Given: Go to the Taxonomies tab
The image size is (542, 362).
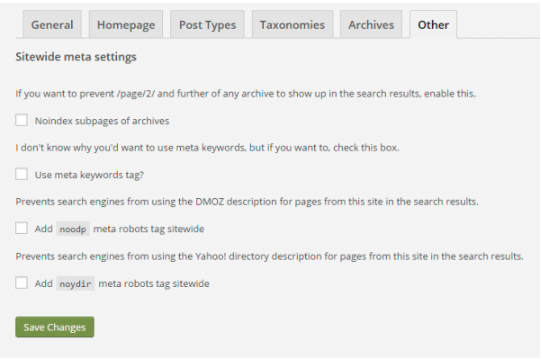Looking at the screenshot, I should pyautogui.click(x=292, y=25).
